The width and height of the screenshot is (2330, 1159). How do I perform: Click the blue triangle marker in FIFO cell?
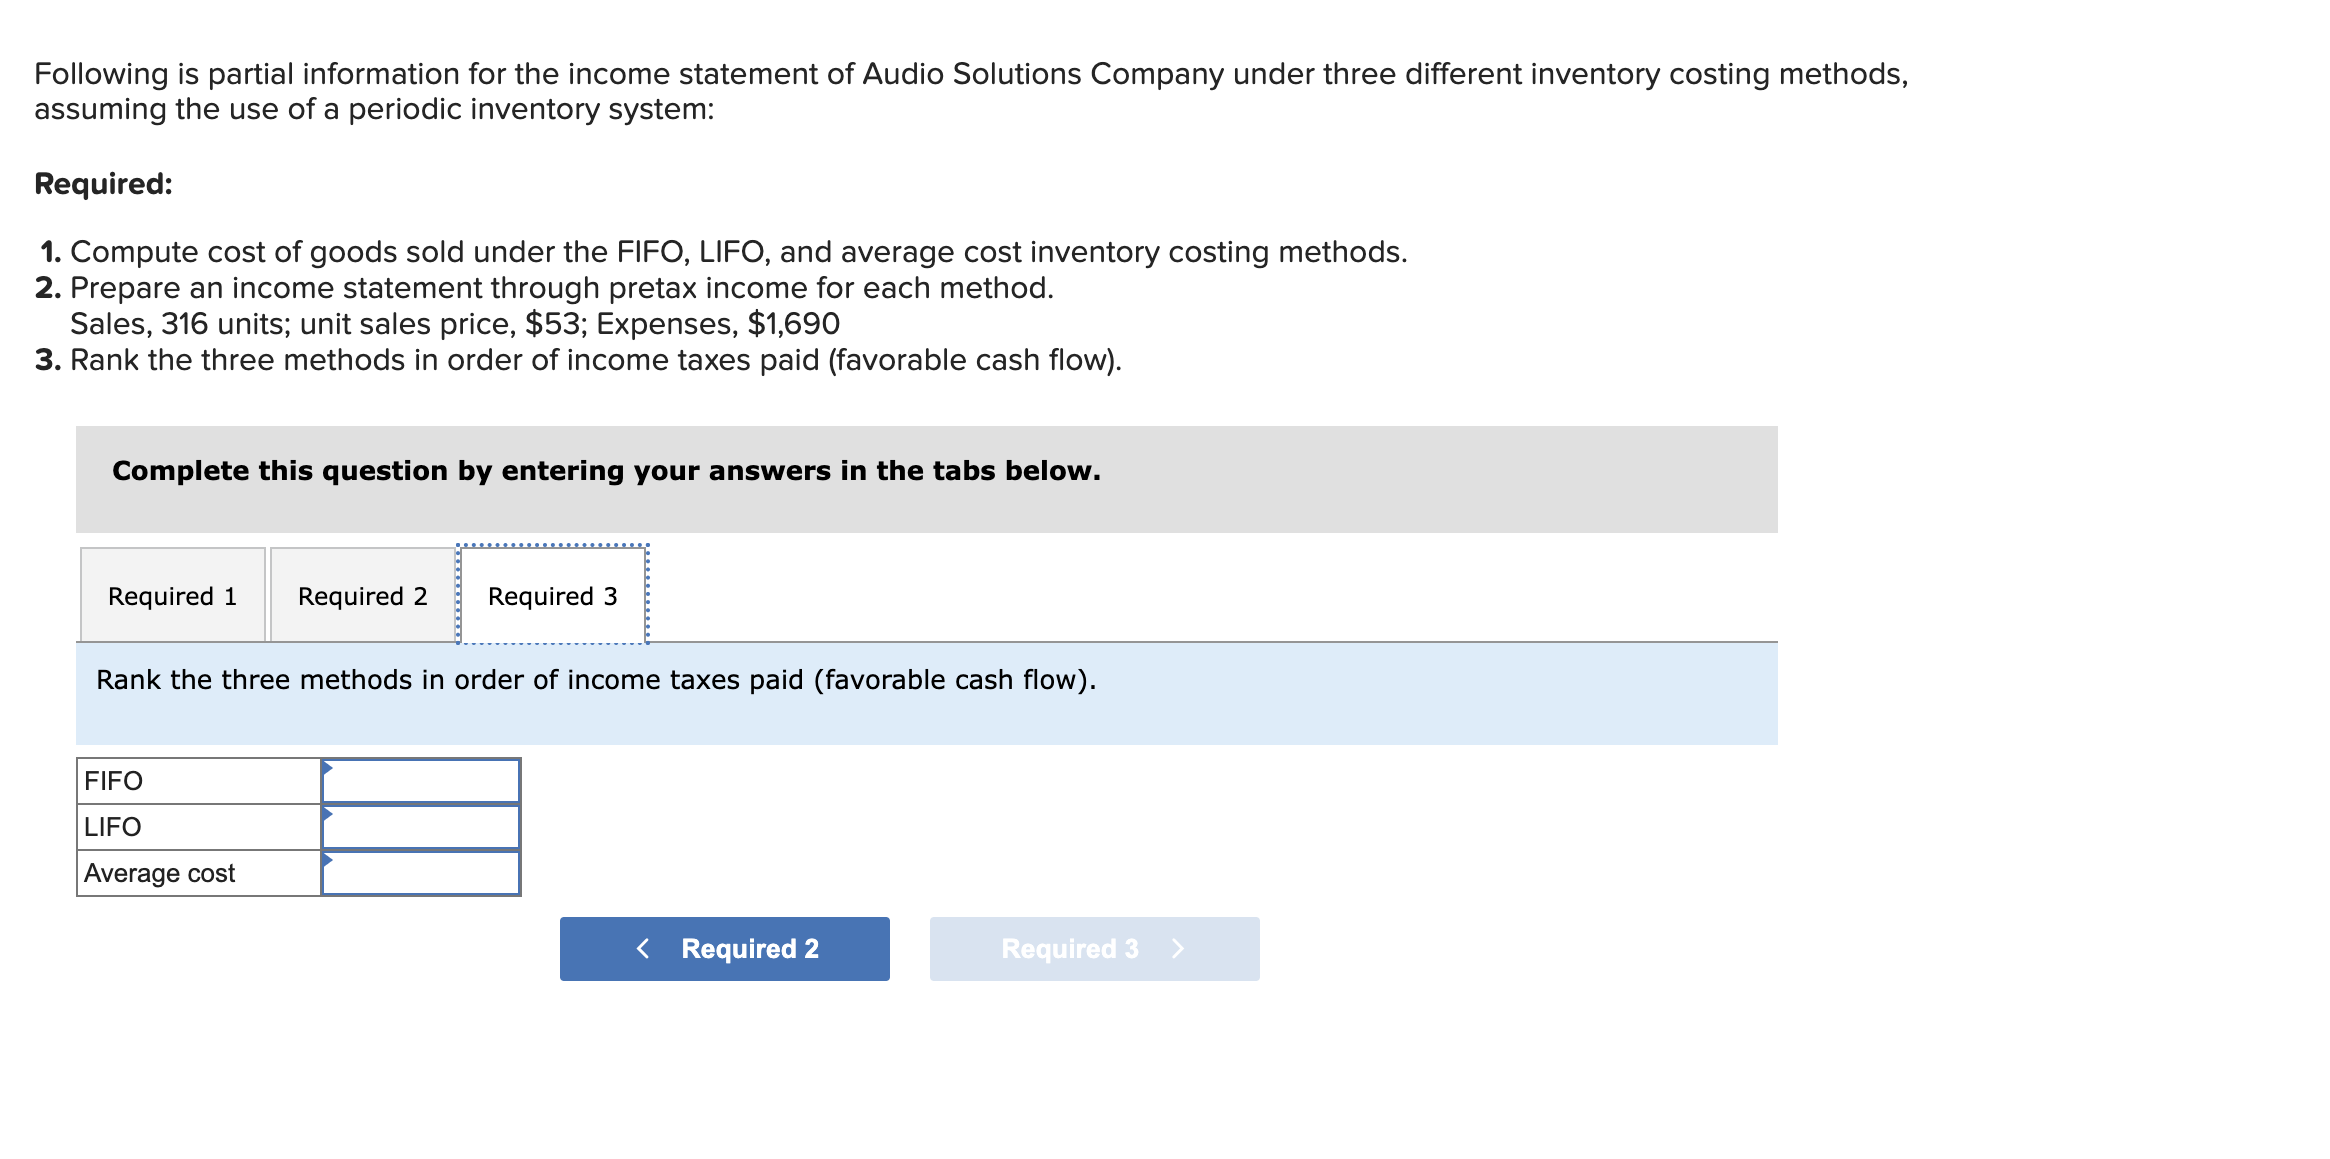point(327,767)
